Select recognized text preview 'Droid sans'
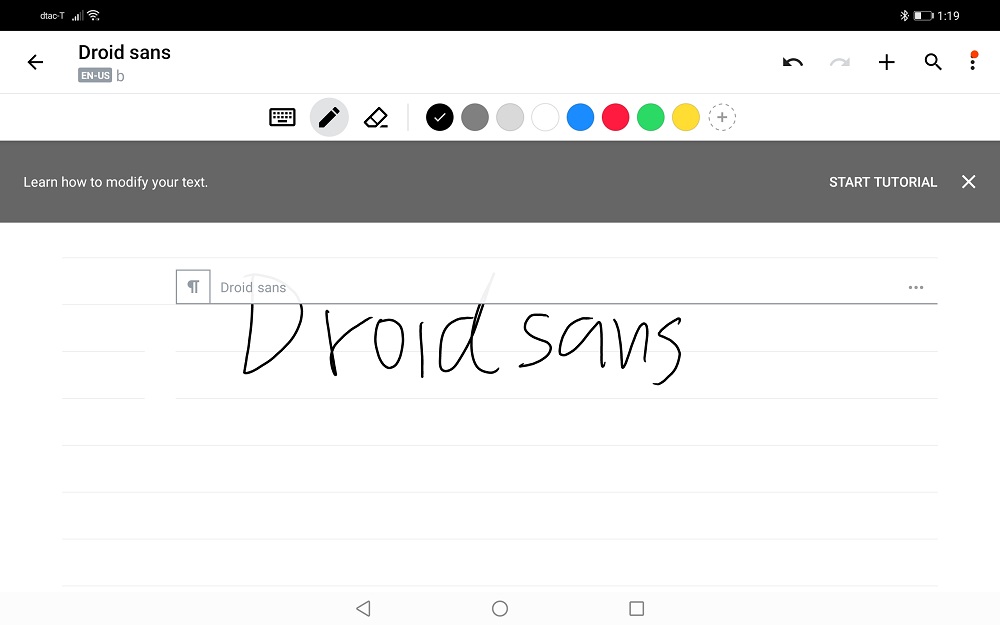This screenshot has height=625, width=1000. tap(253, 288)
